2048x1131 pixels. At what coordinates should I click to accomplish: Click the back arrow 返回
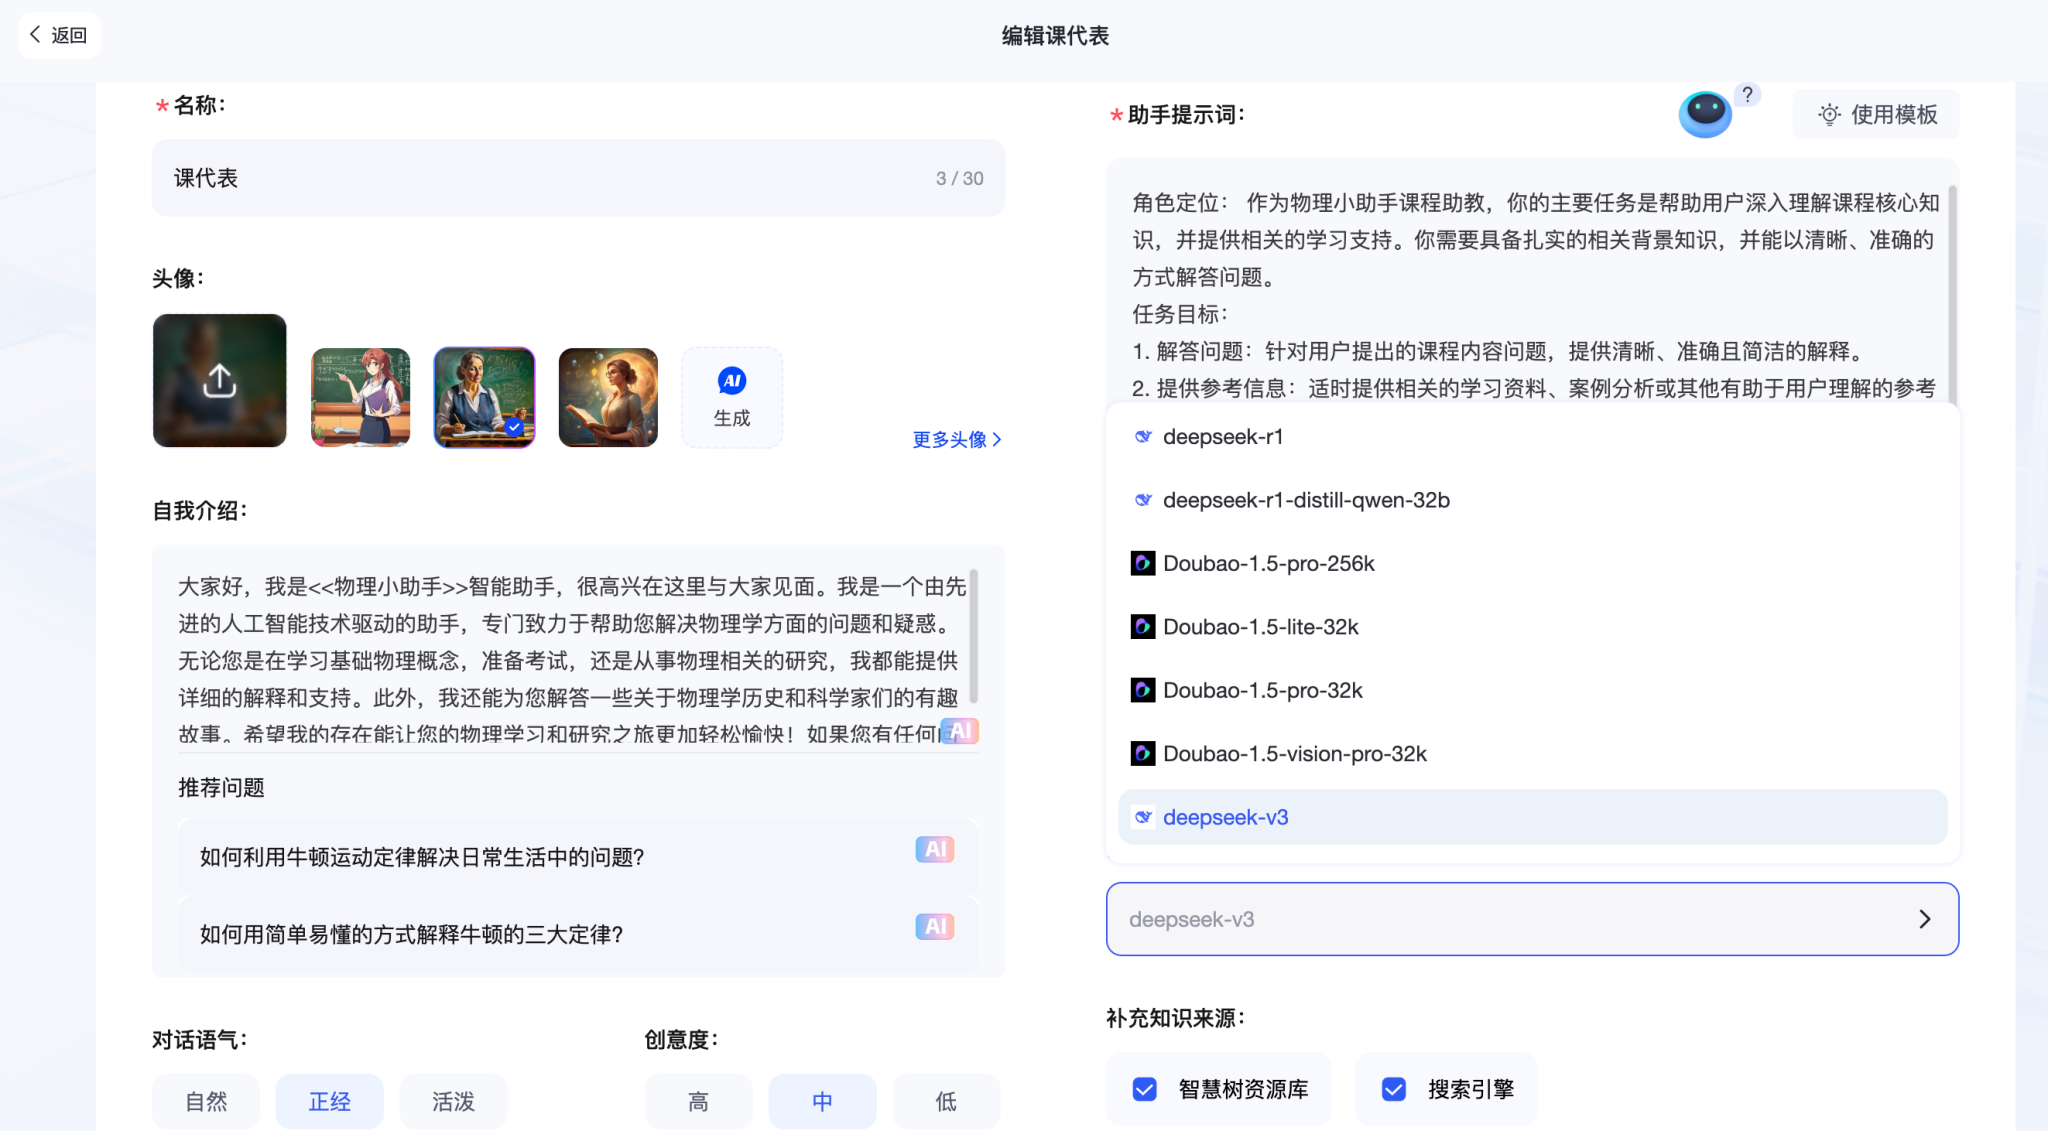tap(59, 35)
